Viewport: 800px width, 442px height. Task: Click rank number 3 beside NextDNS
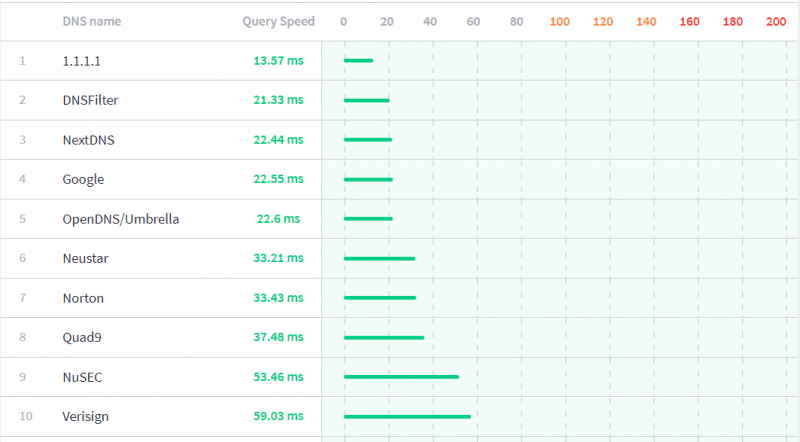(22, 140)
